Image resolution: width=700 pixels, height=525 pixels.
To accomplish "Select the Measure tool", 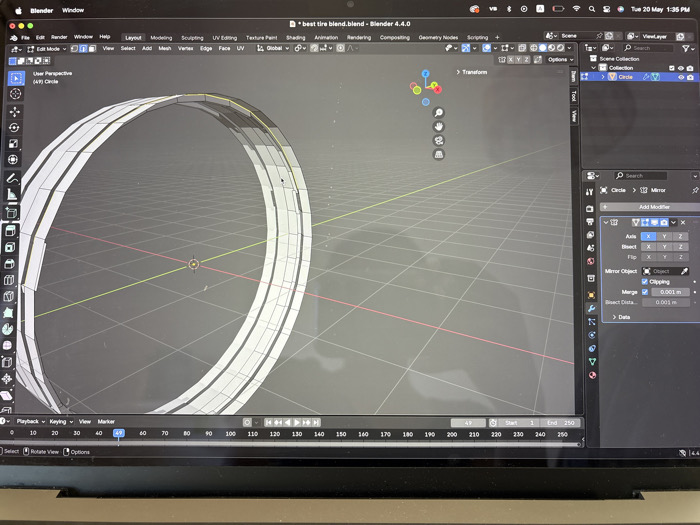I will coord(11,195).
